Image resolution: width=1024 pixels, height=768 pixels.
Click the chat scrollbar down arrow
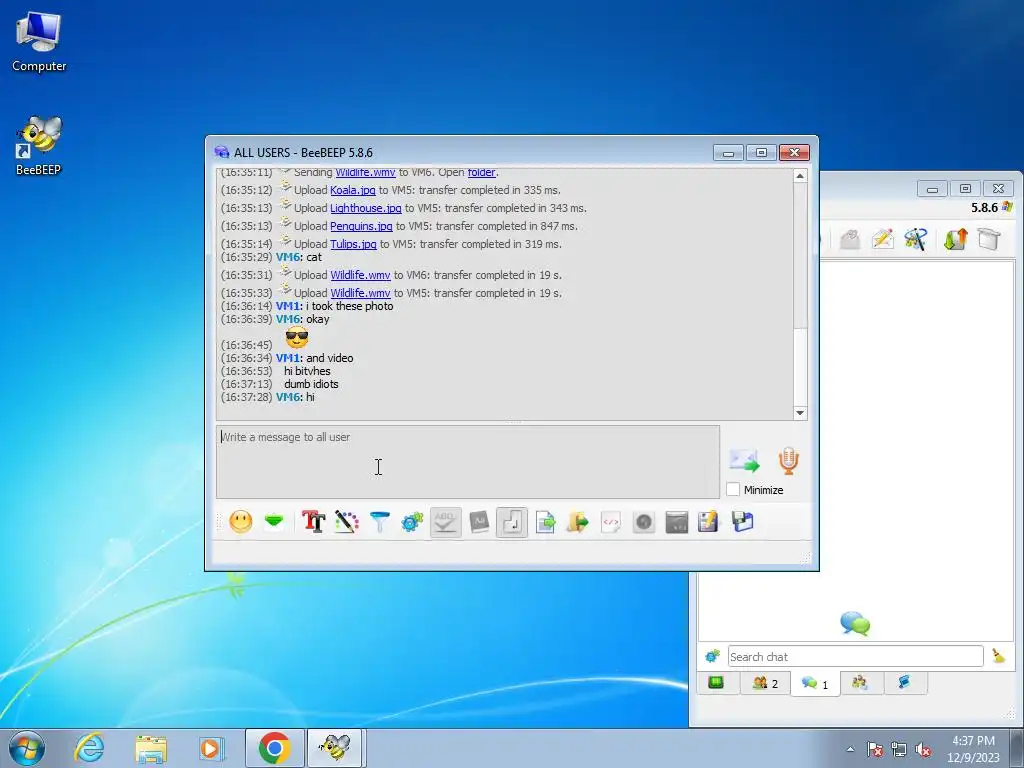(800, 413)
